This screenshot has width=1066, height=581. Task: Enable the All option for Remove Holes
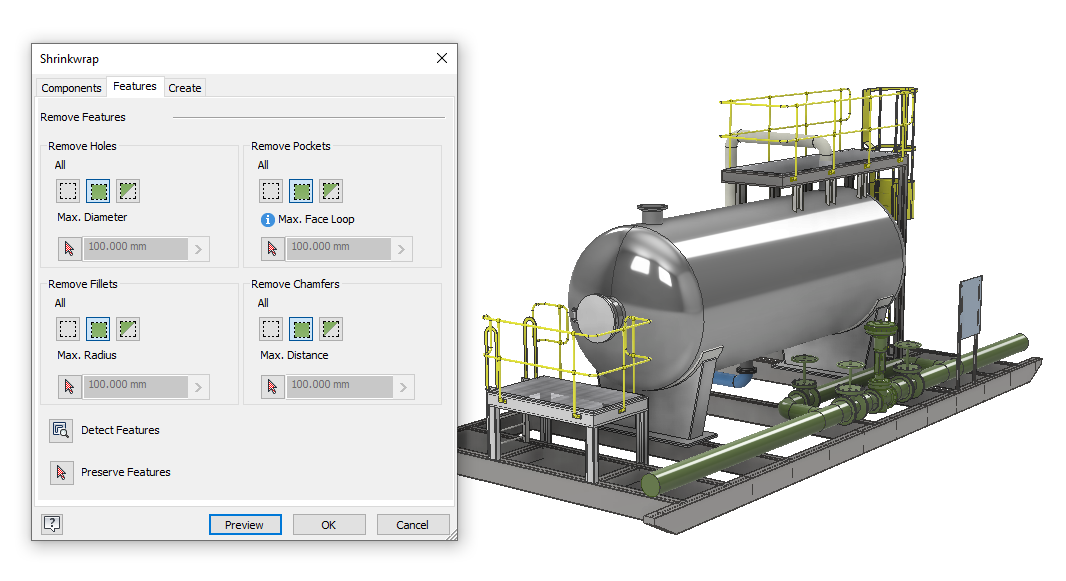pyautogui.click(x=100, y=190)
